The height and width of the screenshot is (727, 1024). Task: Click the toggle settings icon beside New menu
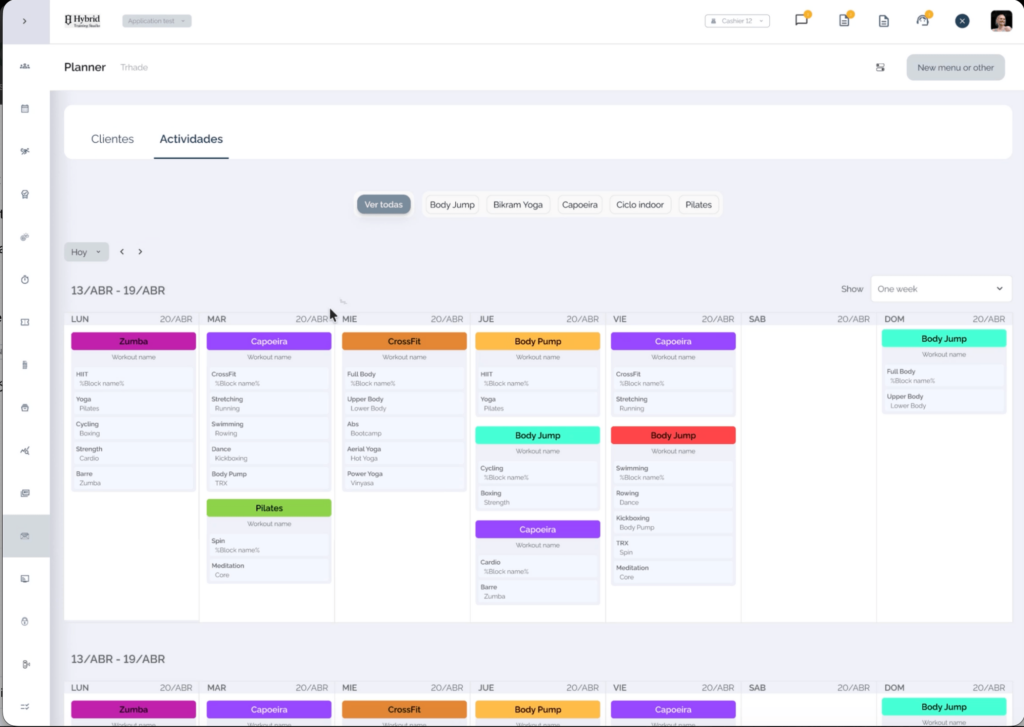(x=880, y=67)
